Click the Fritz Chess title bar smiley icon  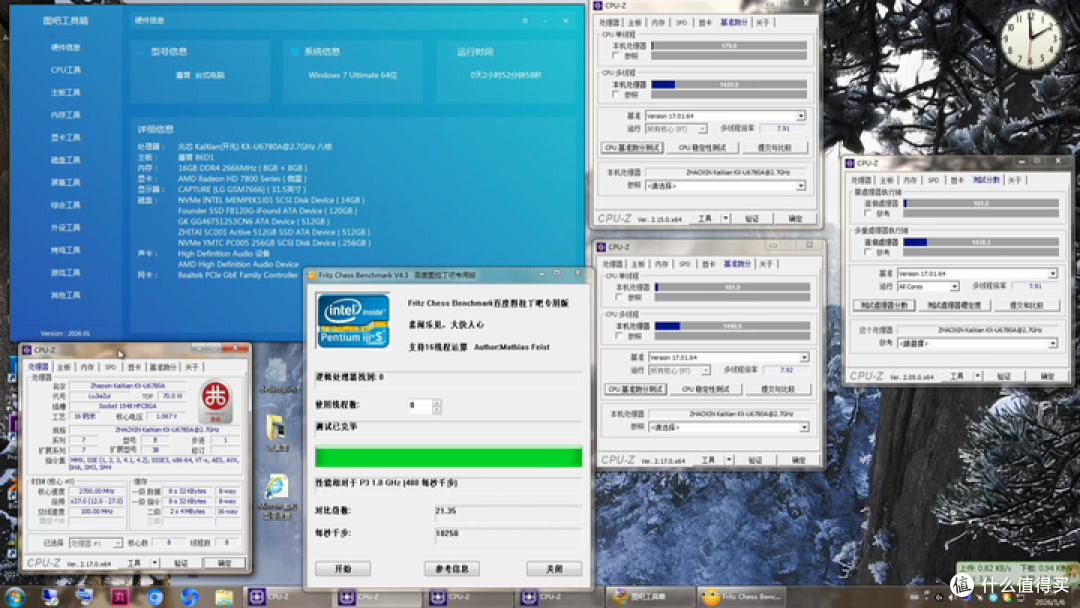[x=311, y=275]
